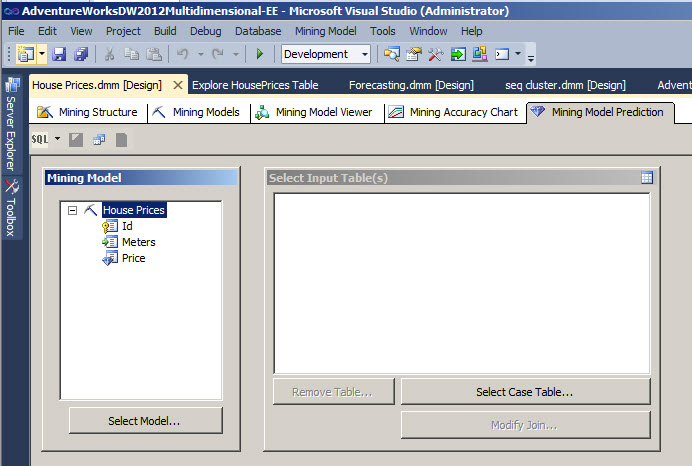Screen dimensions: 692x466
Task: Open the File menu
Action: tap(16, 31)
